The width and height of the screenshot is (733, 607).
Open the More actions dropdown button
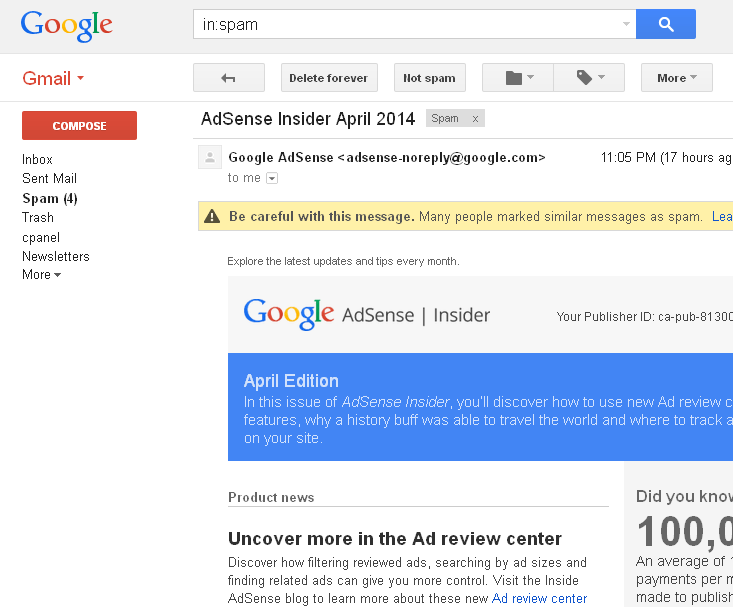tap(676, 78)
